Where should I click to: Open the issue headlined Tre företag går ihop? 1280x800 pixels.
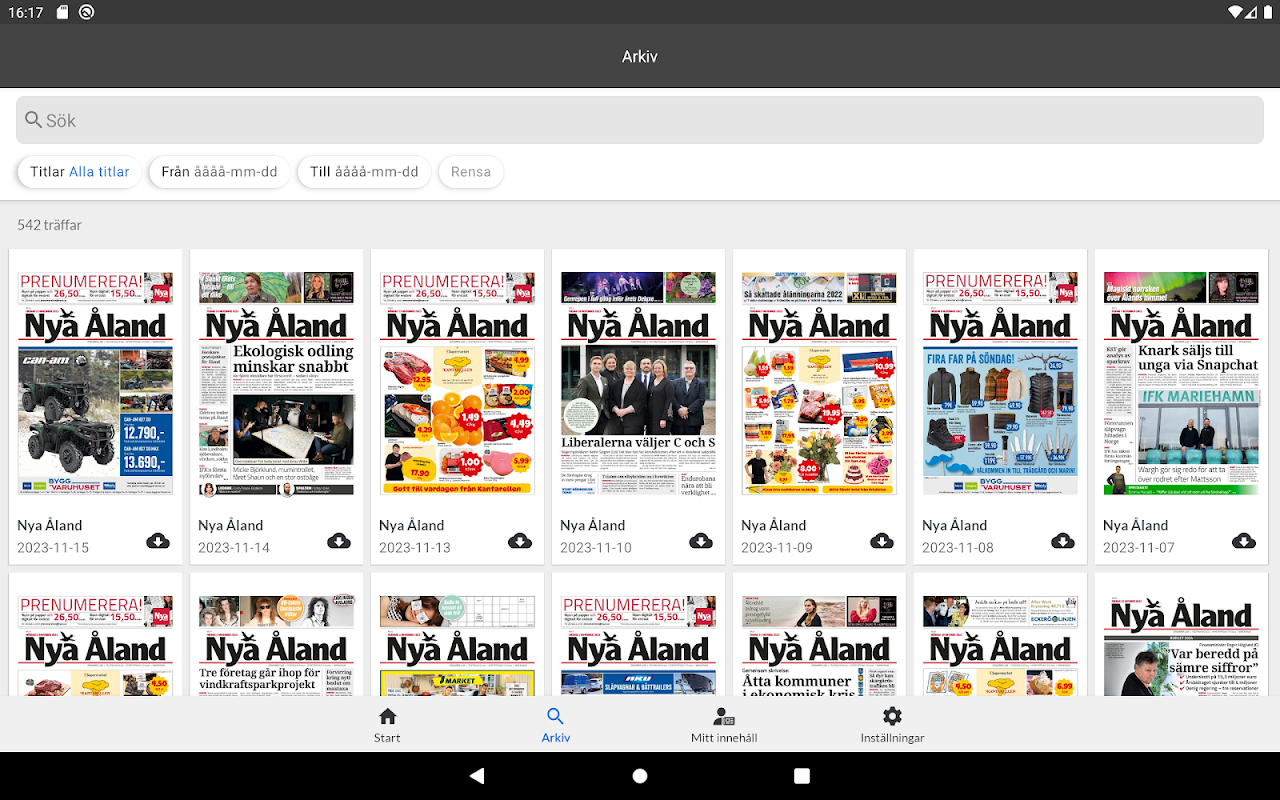point(277,645)
